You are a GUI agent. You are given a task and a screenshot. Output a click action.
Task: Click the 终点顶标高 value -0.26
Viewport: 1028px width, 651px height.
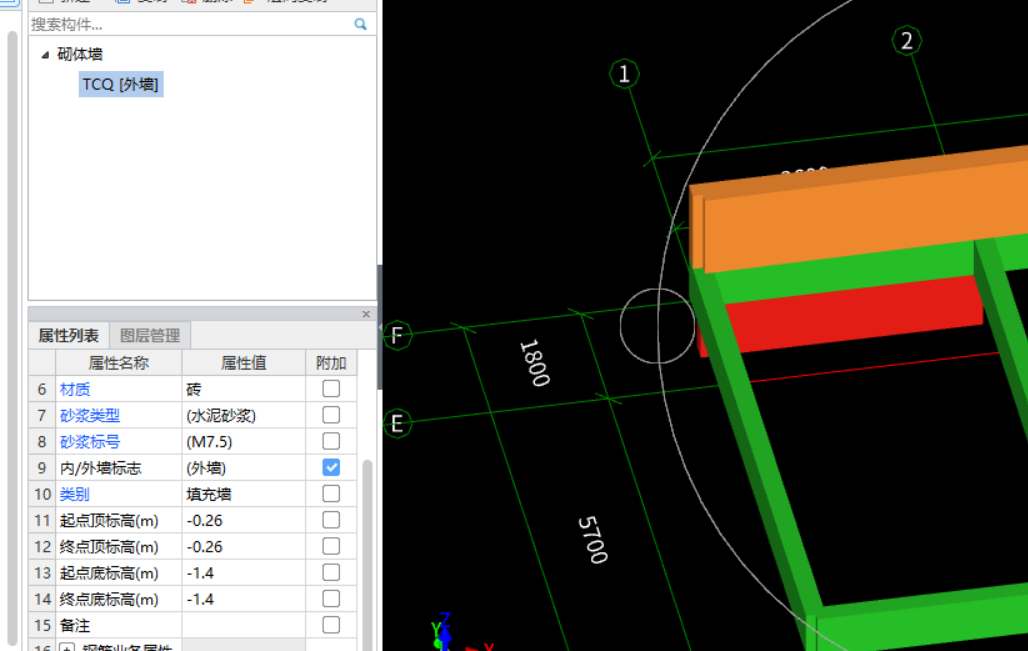[243, 546]
